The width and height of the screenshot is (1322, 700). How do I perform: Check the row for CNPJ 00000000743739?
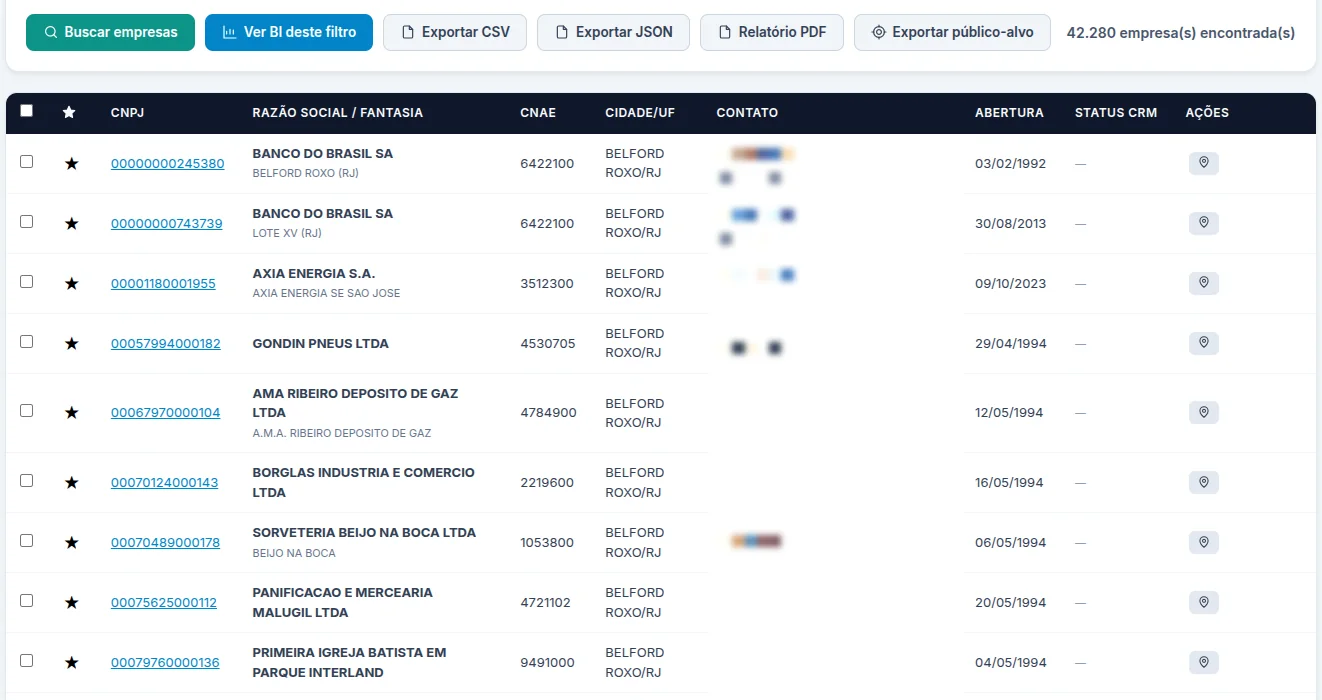click(26, 221)
